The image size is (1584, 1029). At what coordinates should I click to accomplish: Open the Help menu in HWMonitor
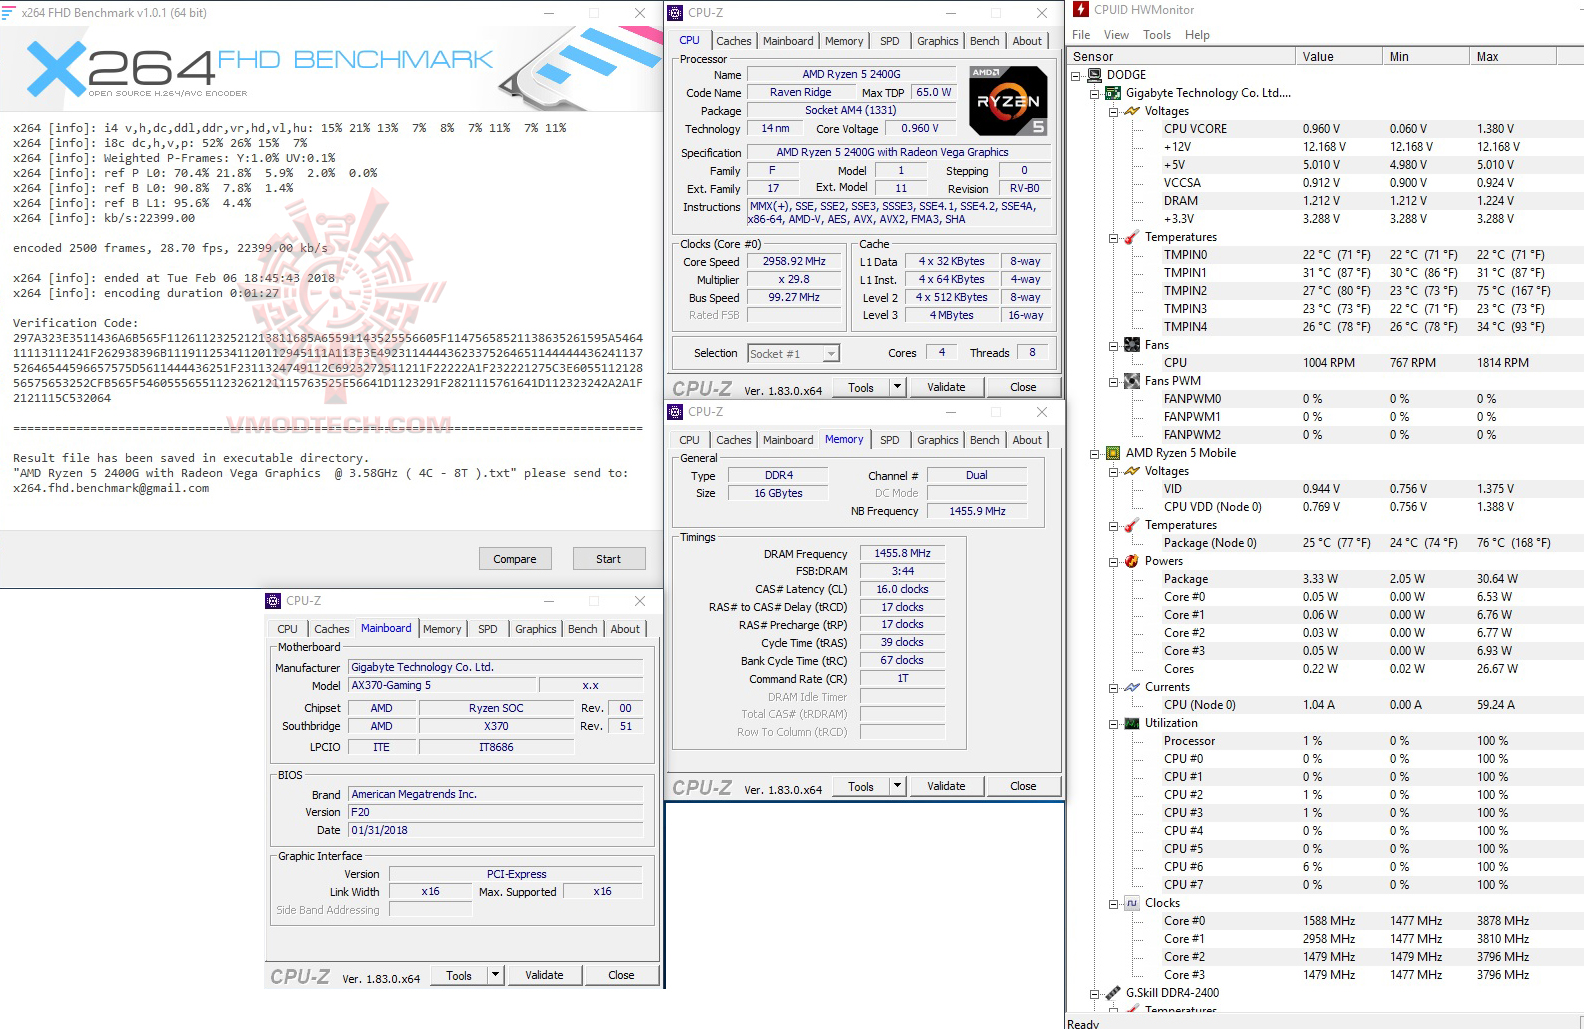click(1197, 35)
